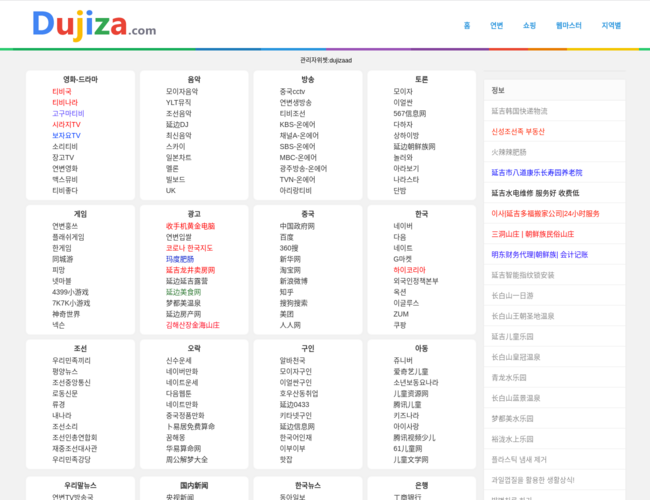The height and width of the screenshot is (500, 650).
Task: Click the Dujiza.com logo
Action: (x=94, y=25)
